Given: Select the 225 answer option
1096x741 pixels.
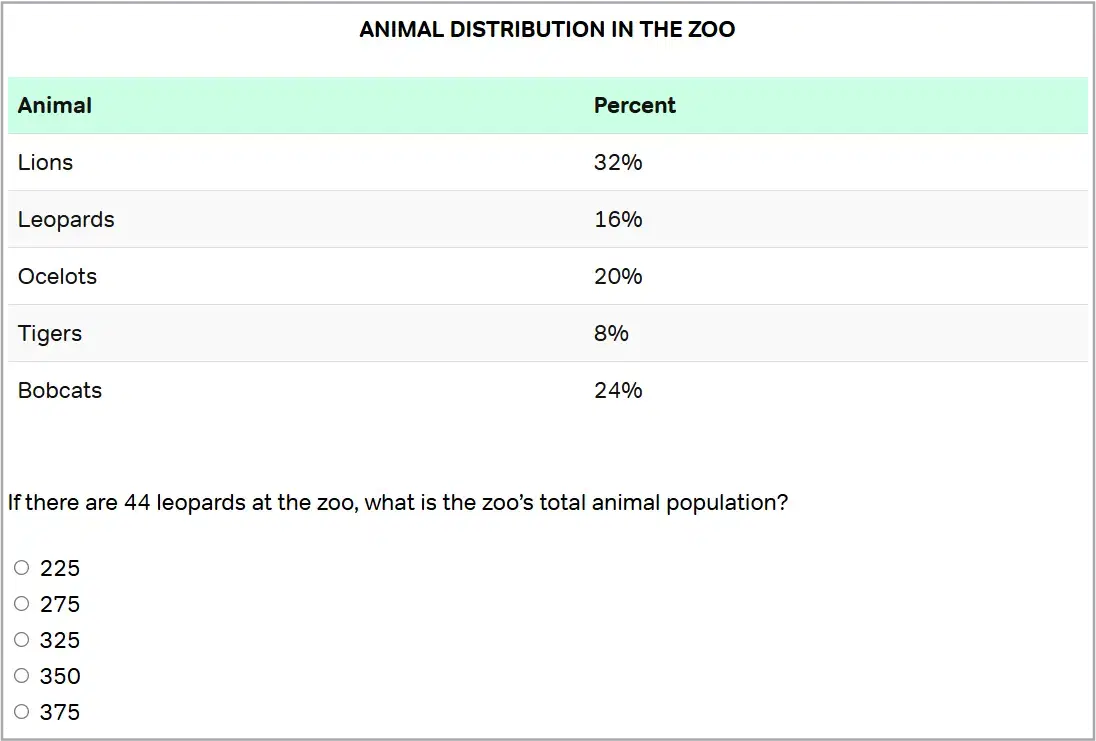Looking at the screenshot, I should pos(22,568).
